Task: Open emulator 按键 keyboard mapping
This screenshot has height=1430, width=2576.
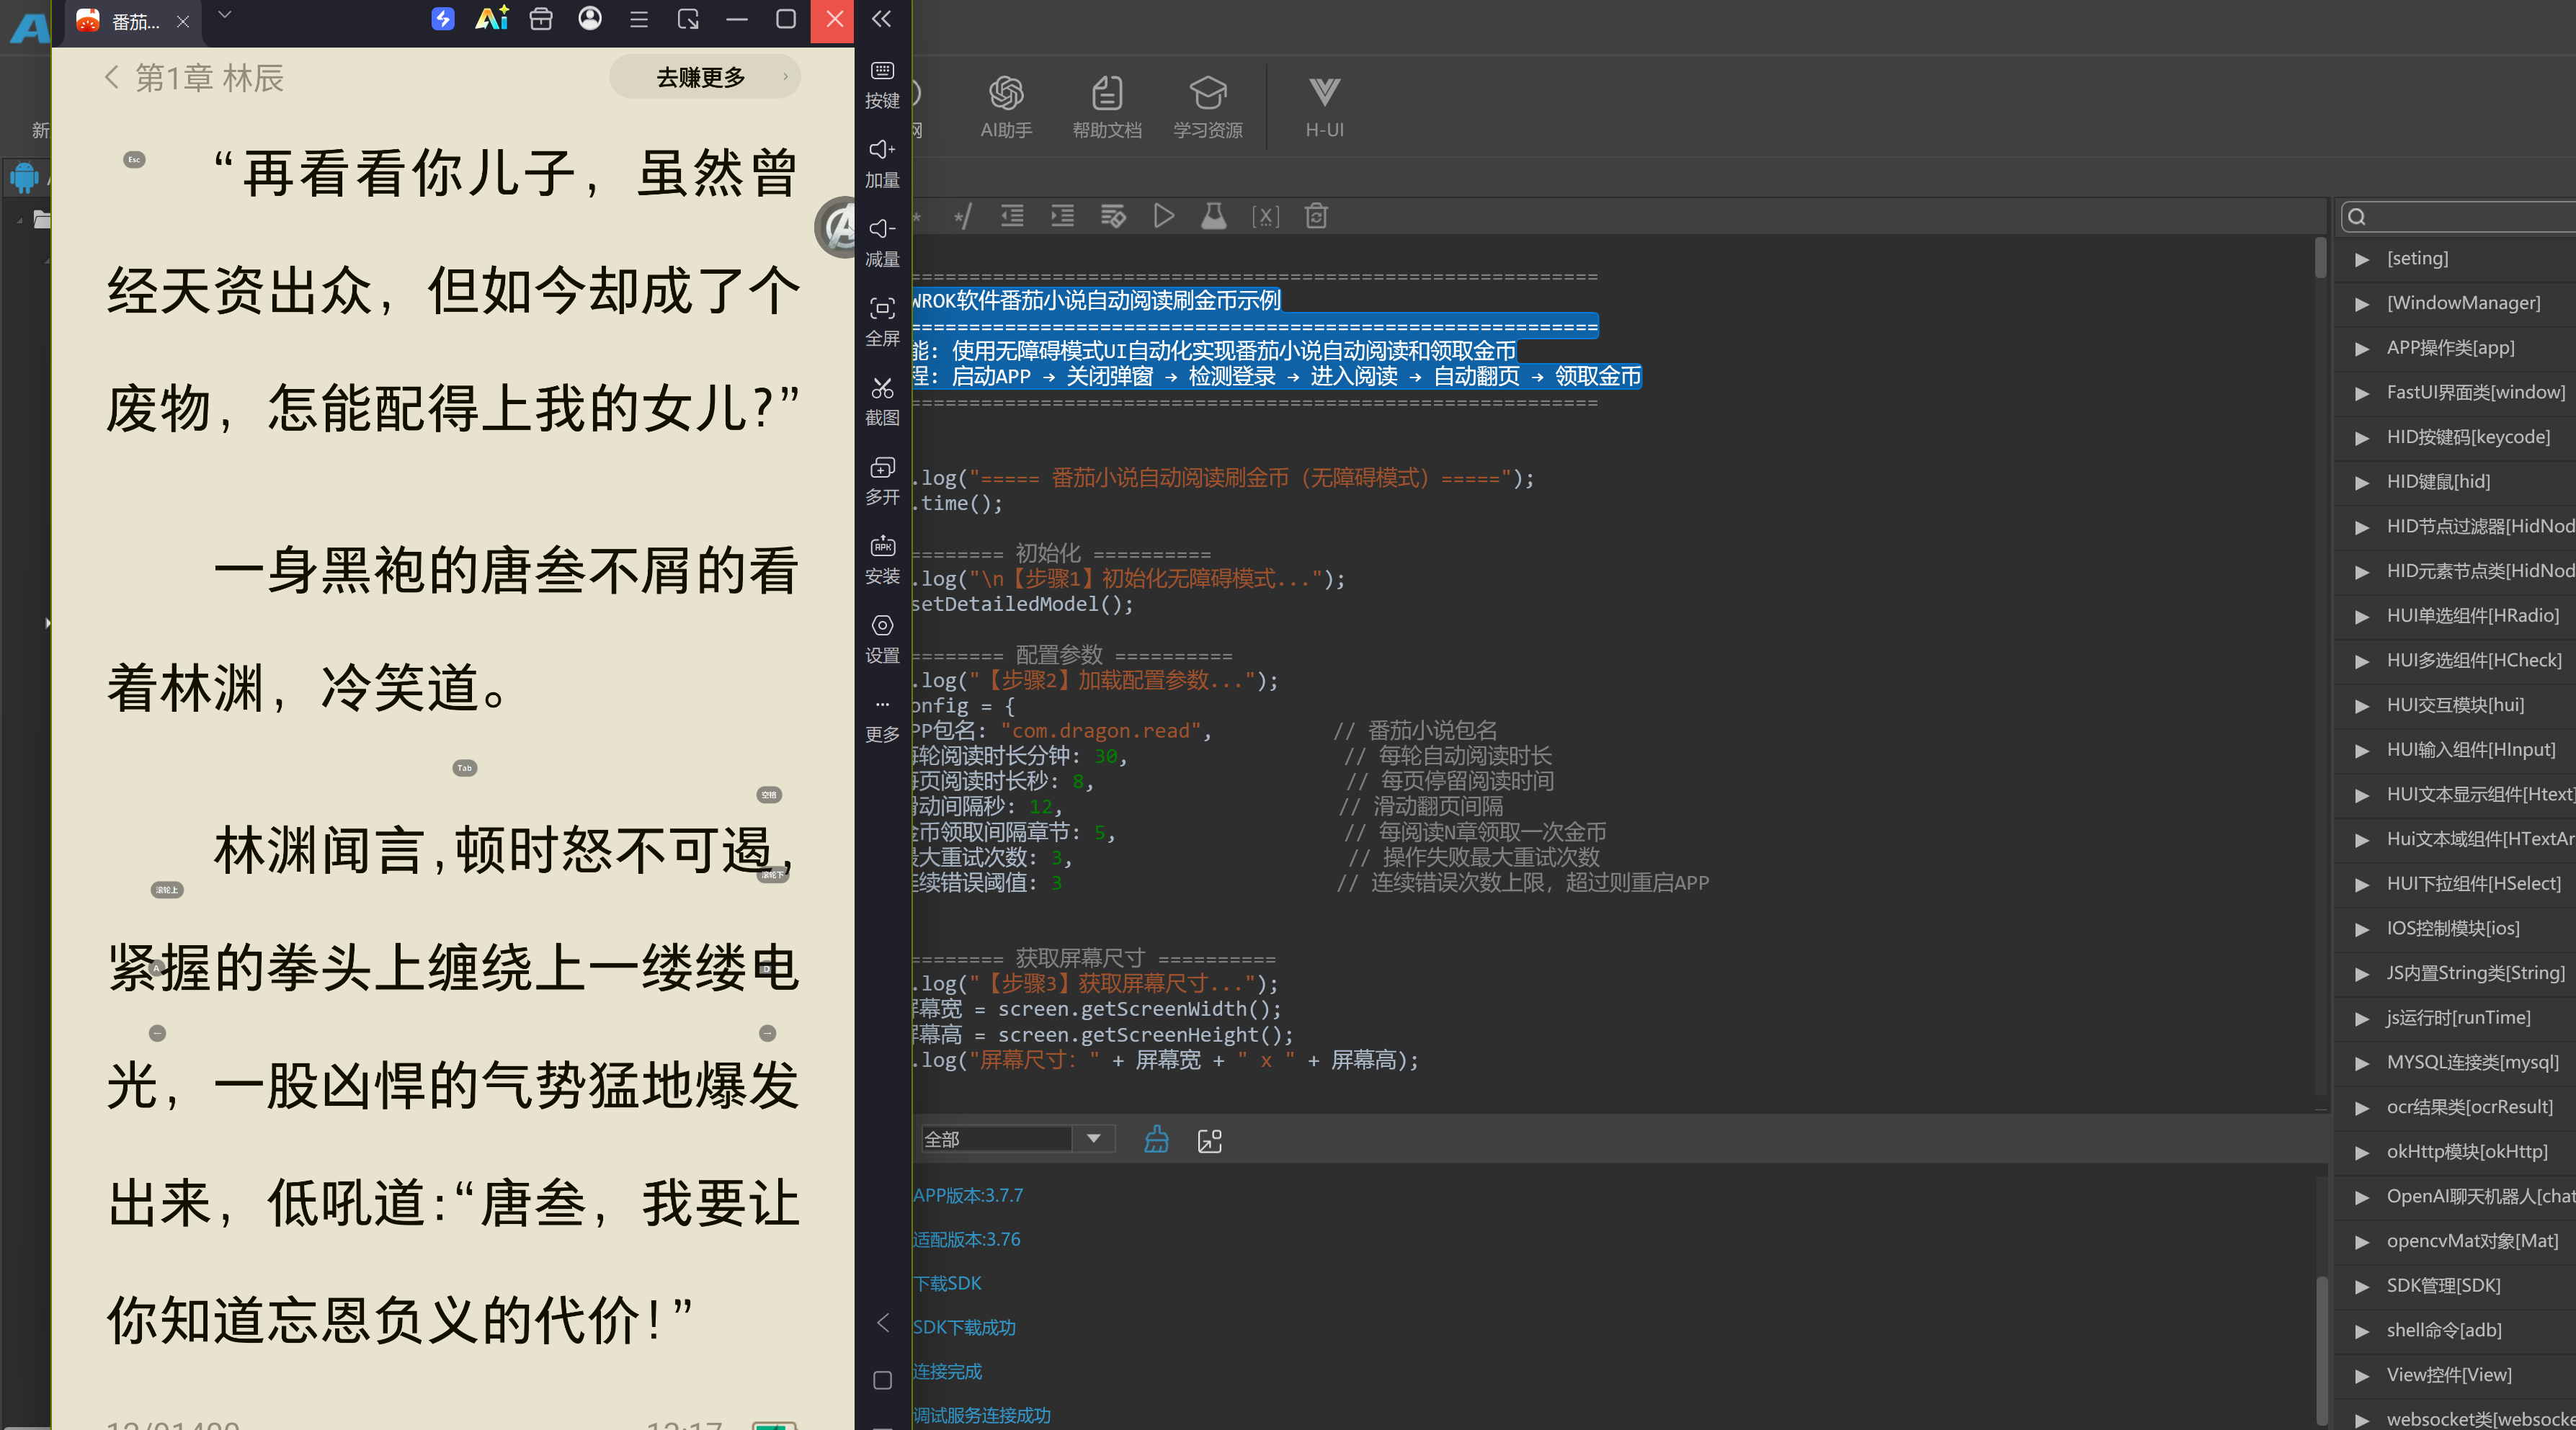Action: 882,84
